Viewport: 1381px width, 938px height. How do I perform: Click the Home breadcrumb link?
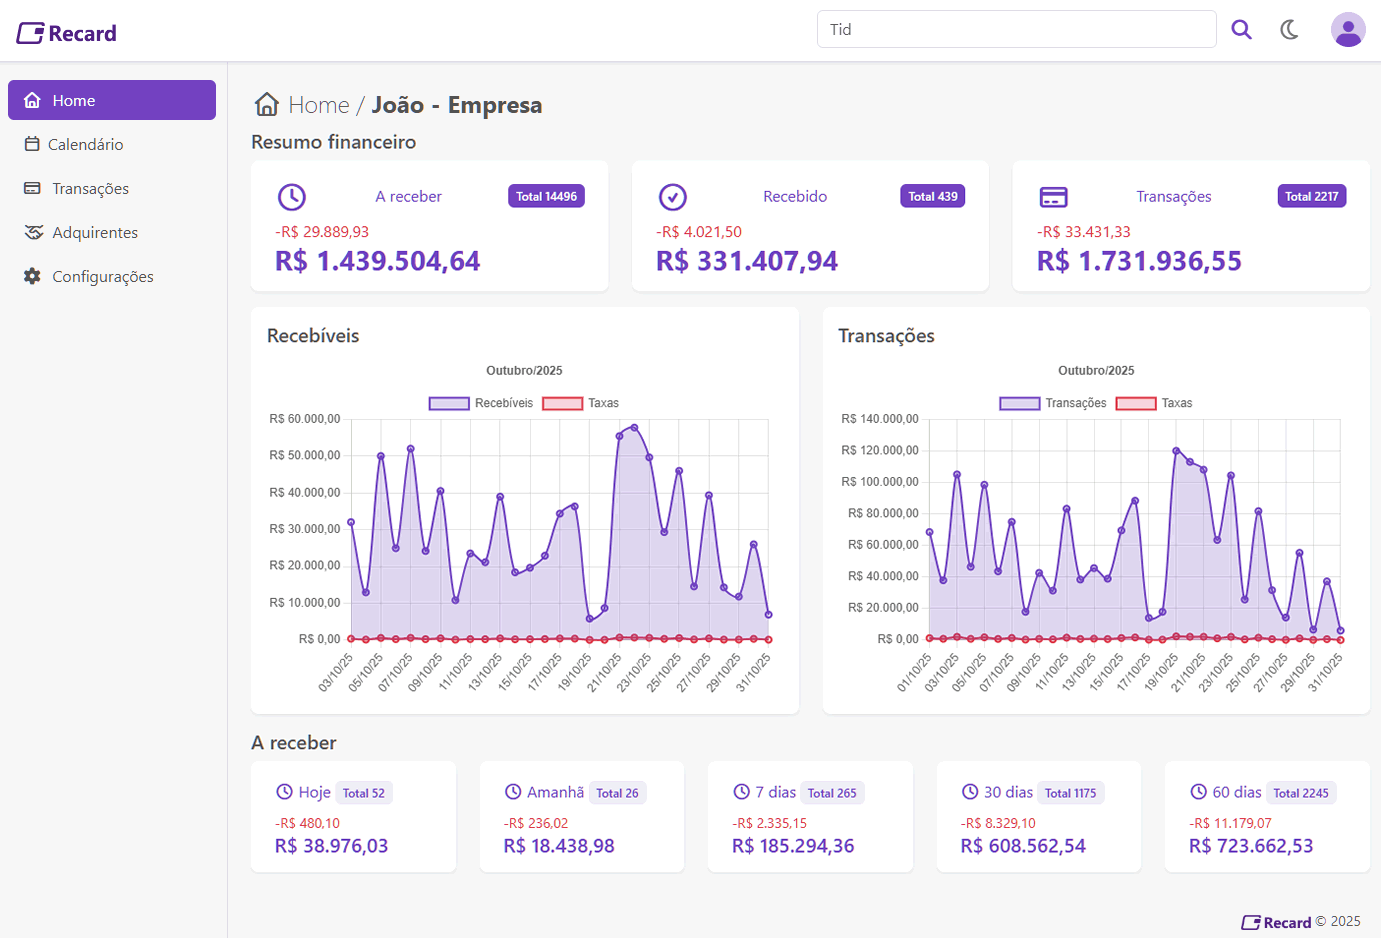point(318,105)
